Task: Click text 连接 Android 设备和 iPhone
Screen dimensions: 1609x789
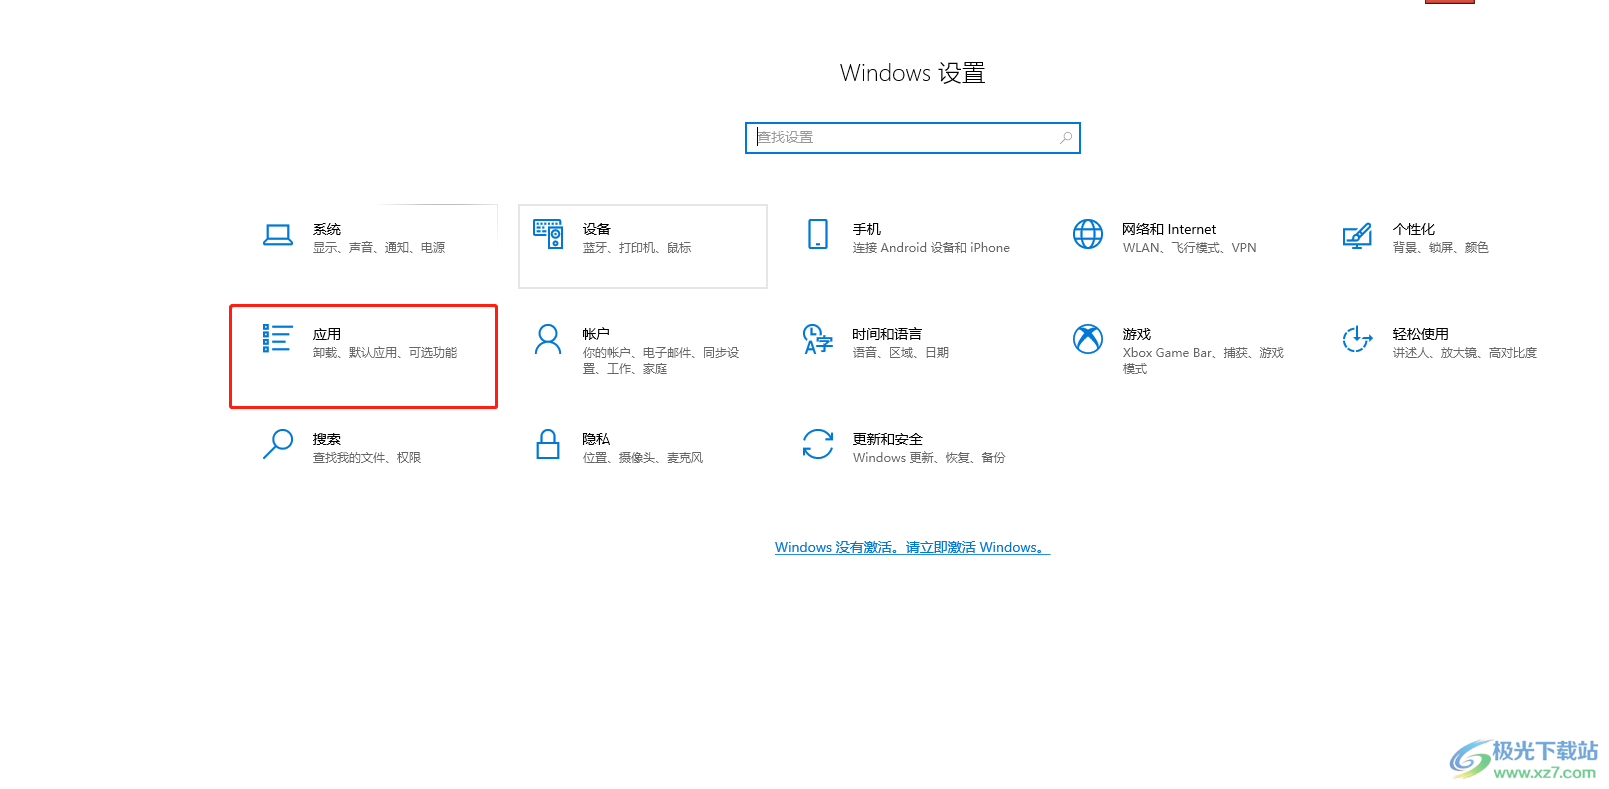Action: (931, 248)
